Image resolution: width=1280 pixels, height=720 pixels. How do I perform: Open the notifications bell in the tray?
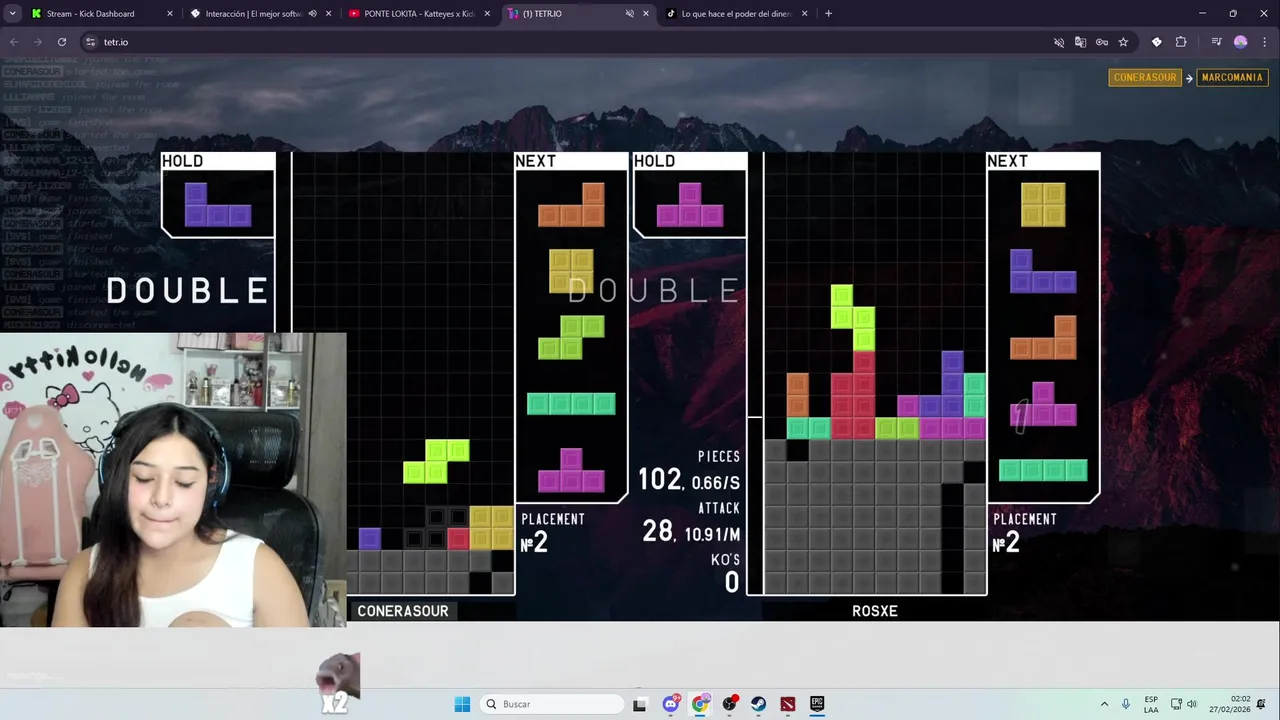[x=1261, y=704]
